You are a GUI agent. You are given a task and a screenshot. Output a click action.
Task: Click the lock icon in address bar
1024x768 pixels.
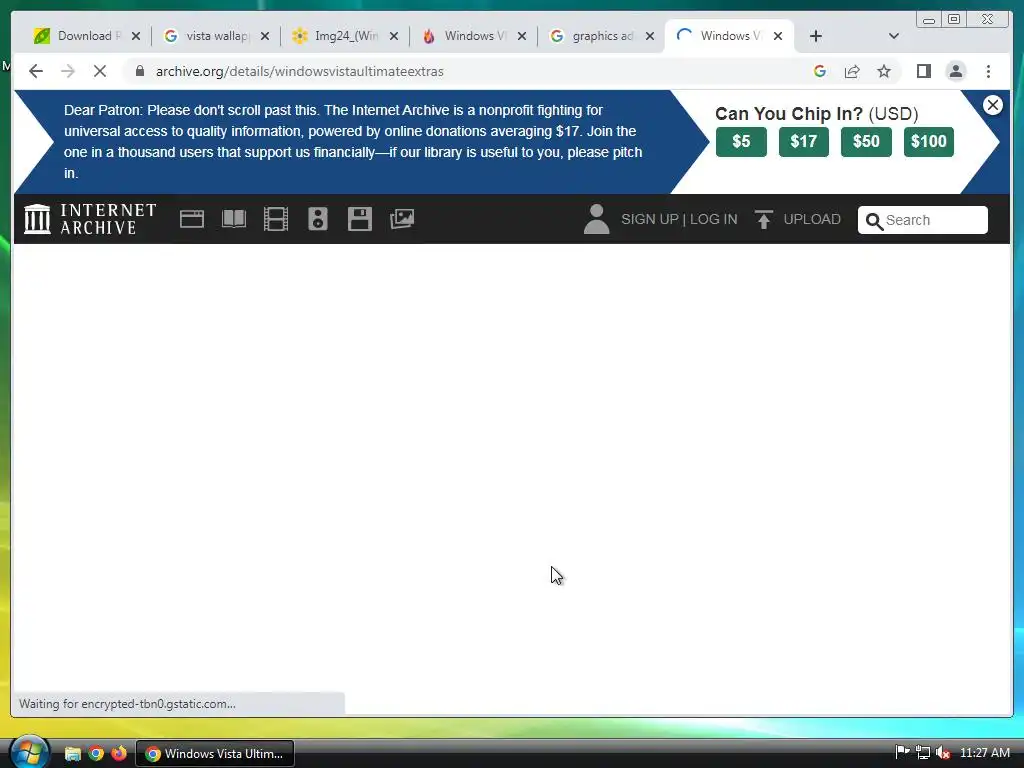pos(140,71)
